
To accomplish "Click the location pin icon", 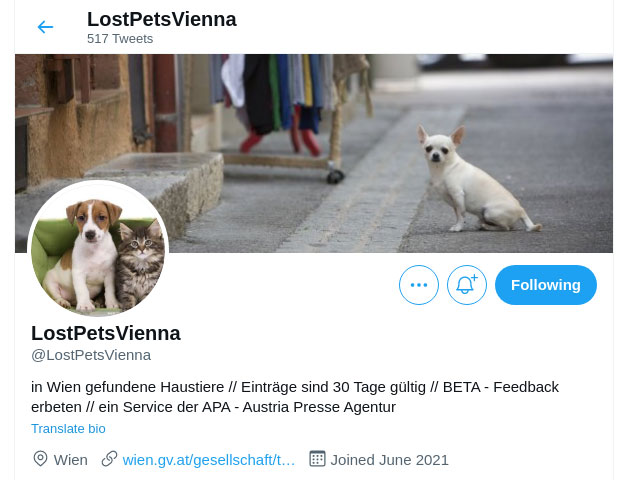I will pyautogui.click(x=40, y=459).
